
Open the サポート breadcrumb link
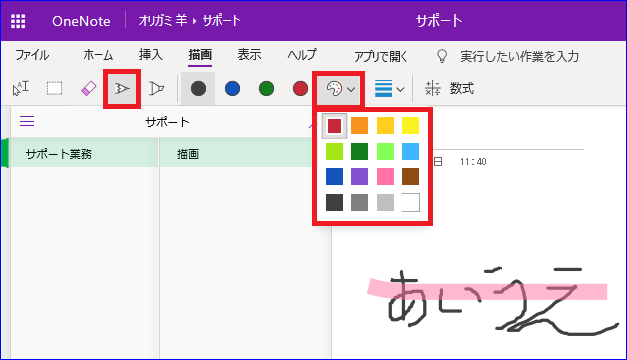[222, 21]
